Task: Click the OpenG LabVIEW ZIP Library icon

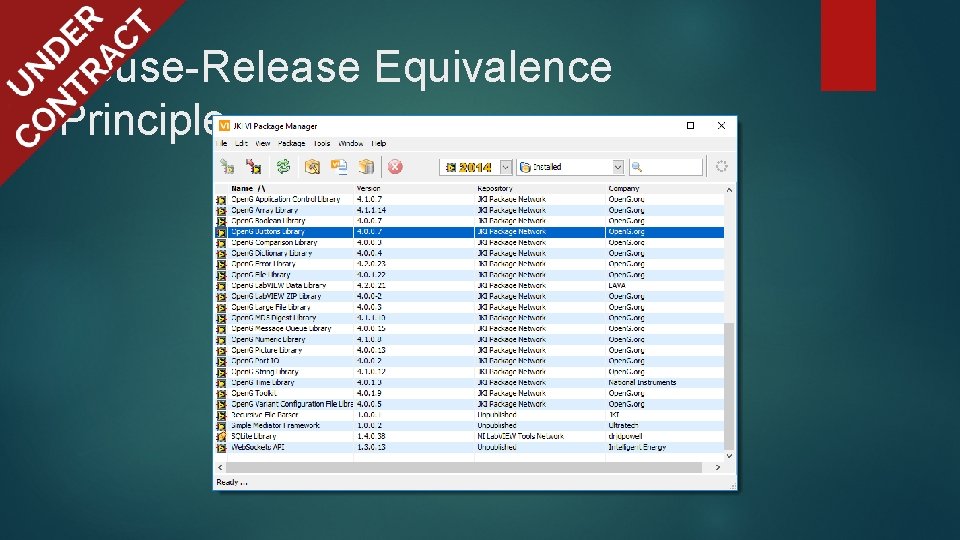Action: point(221,296)
